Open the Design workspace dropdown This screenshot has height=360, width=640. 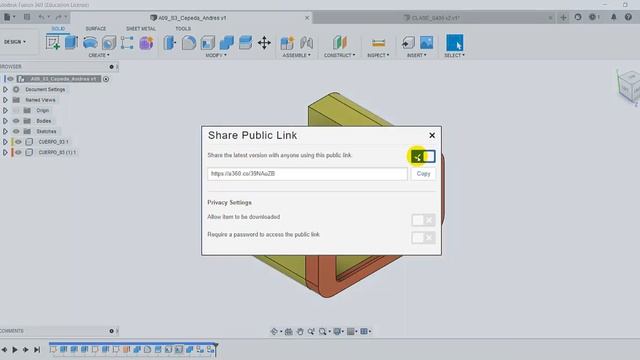pos(15,42)
